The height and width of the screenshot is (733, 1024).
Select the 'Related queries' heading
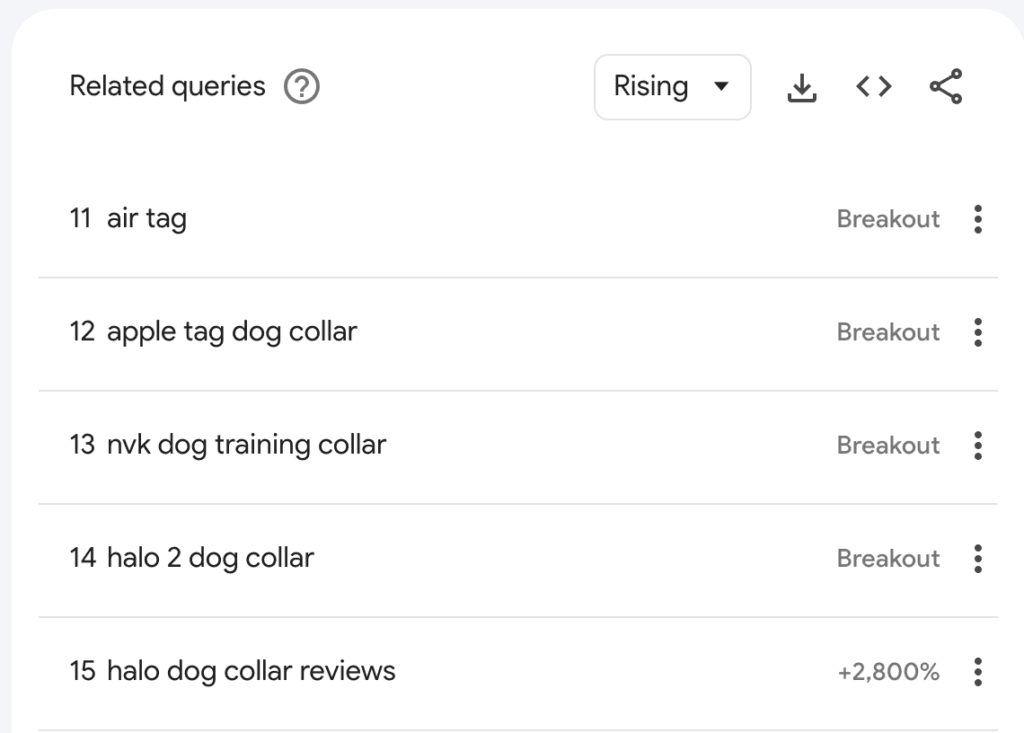pyautogui.click(x=167, y=86)
